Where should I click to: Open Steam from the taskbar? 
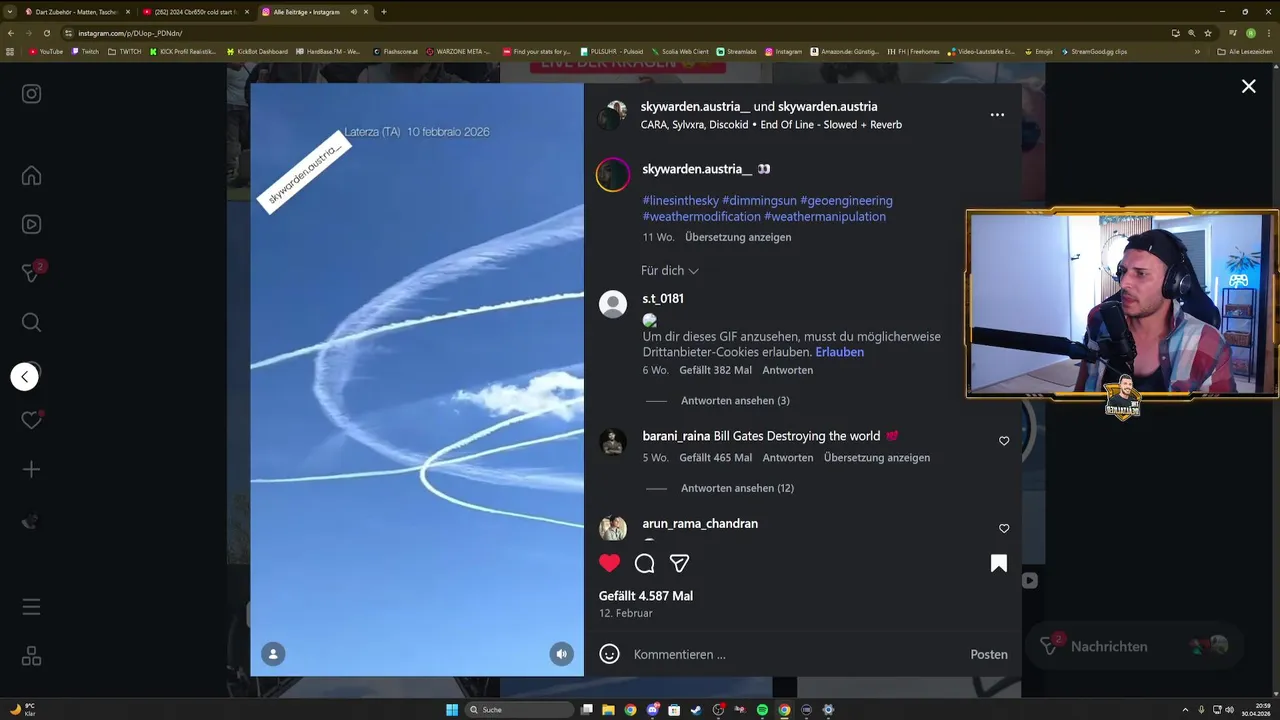tap(696, 710)
